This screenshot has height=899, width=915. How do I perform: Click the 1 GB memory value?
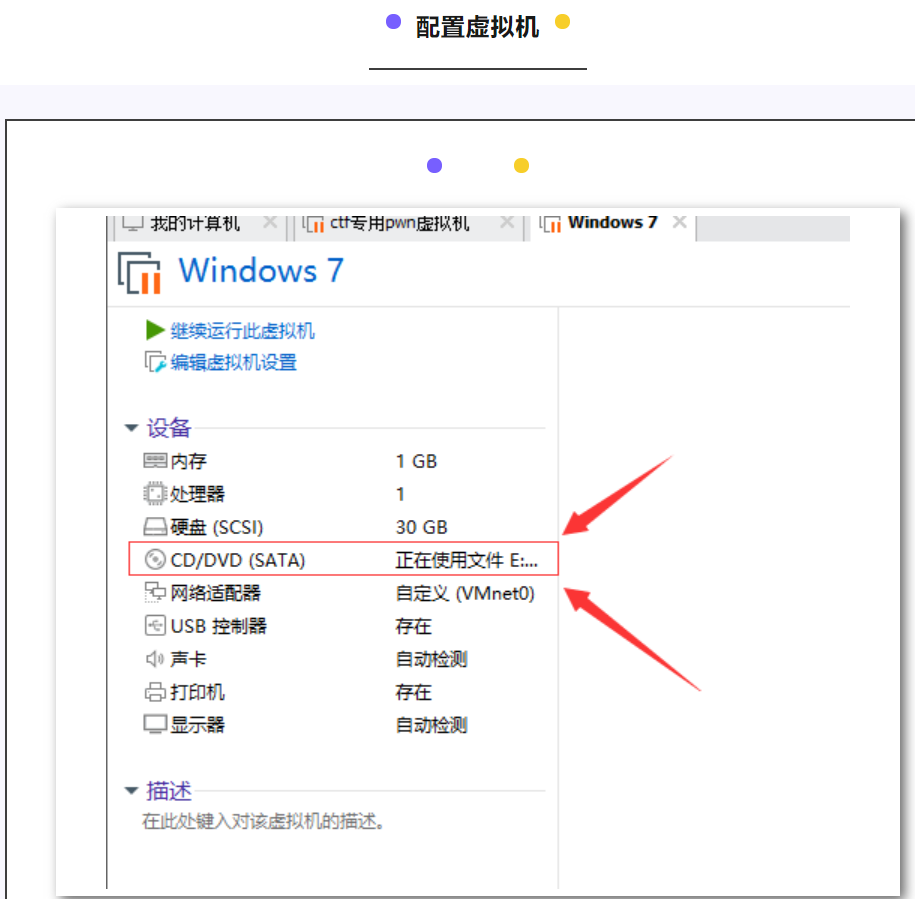[417, 461]
